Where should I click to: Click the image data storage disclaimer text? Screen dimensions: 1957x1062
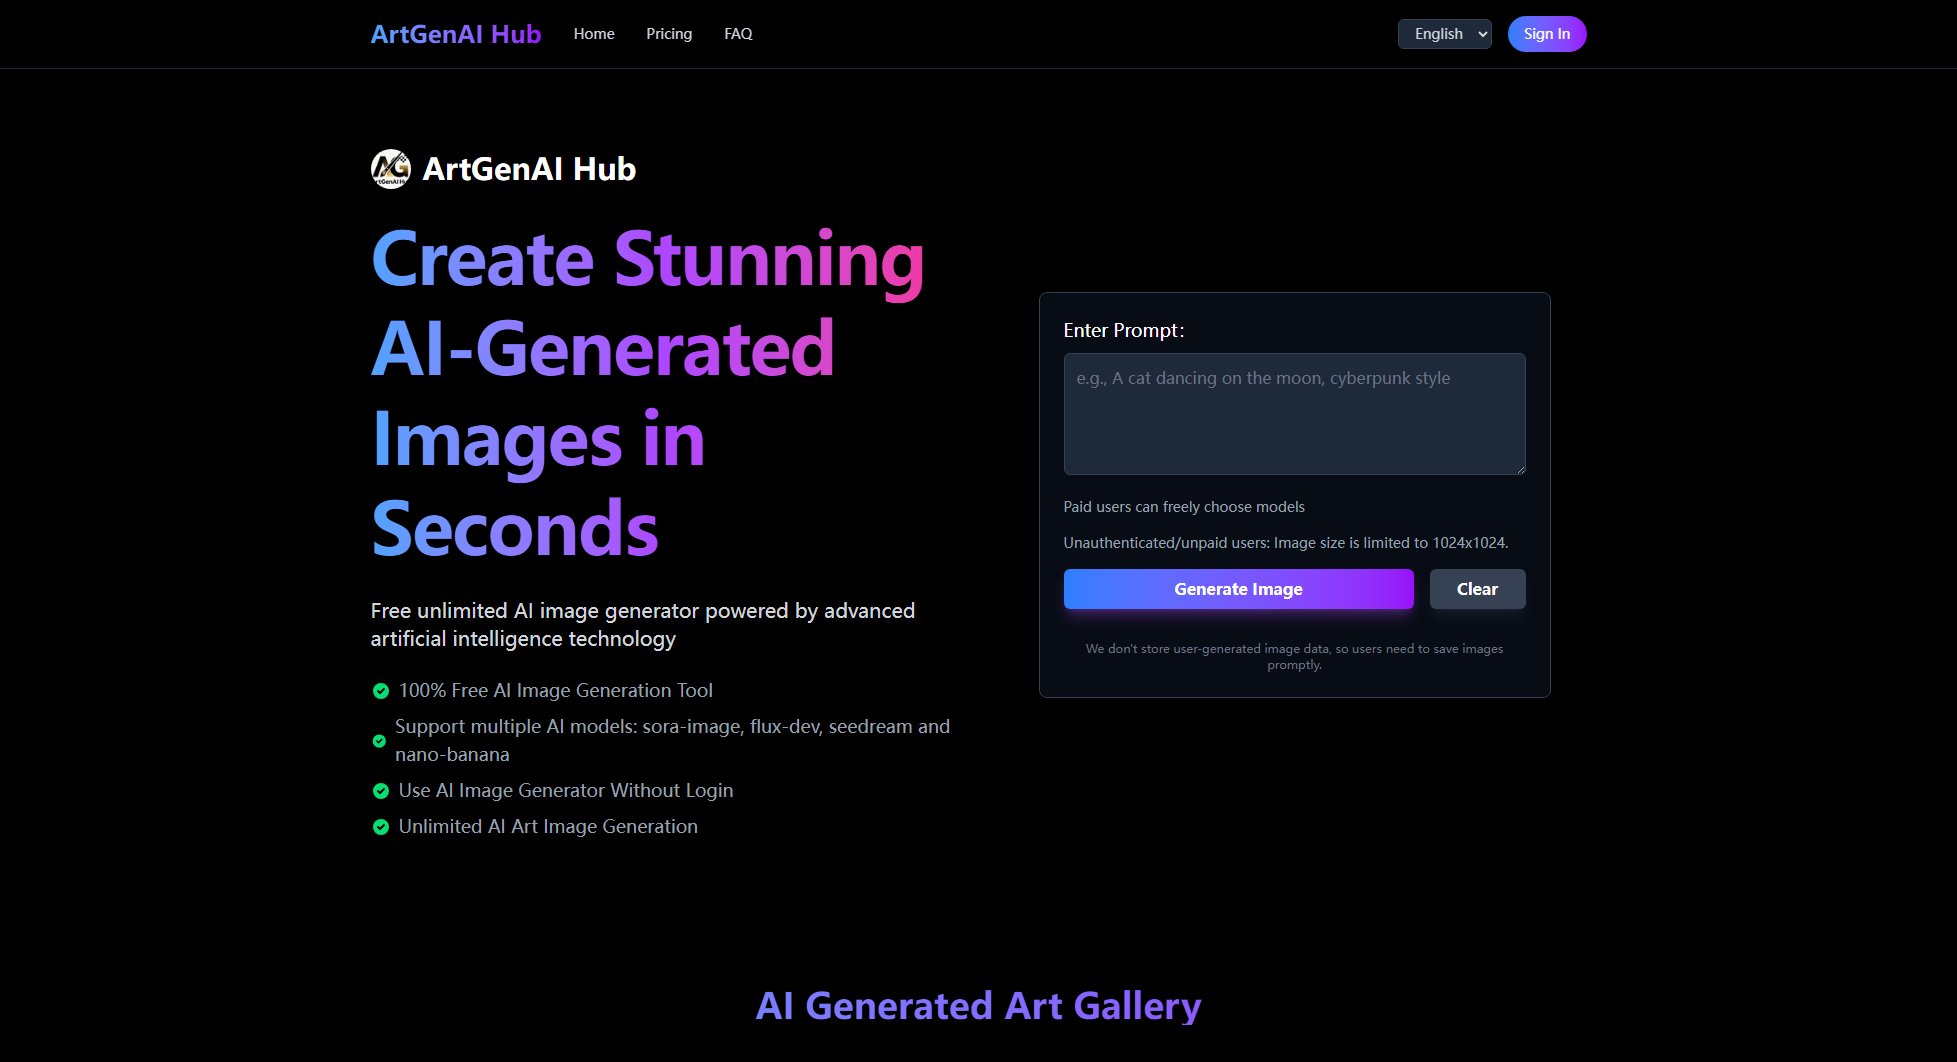(x=1294, y=656)
